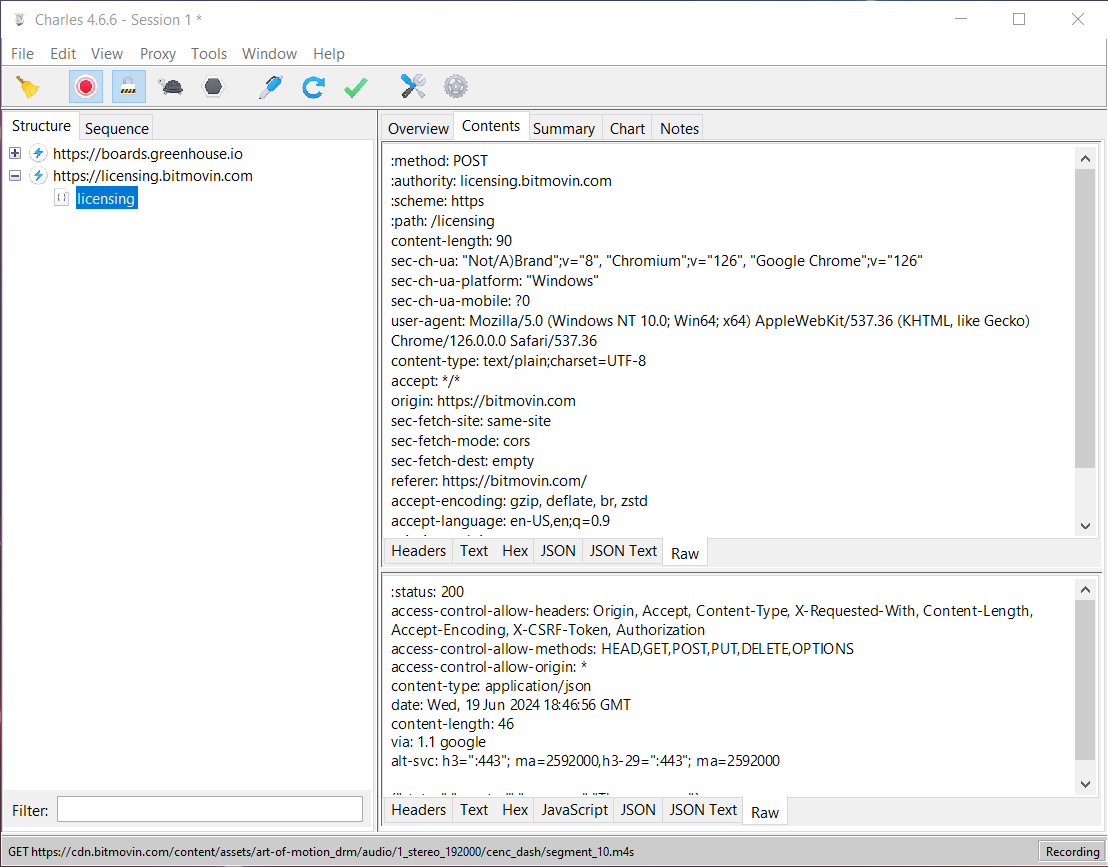Open Tools wrench and screwdriver icon

pyautogui.click(x=413, y=86)
